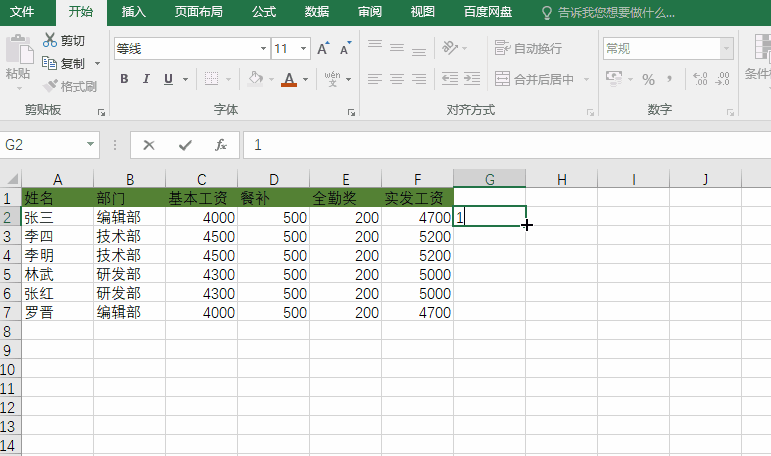Image resolution: width=771 pixels, height=456 pixels.
Task: Expand the Copy options arrow
Action: [97, 63]
